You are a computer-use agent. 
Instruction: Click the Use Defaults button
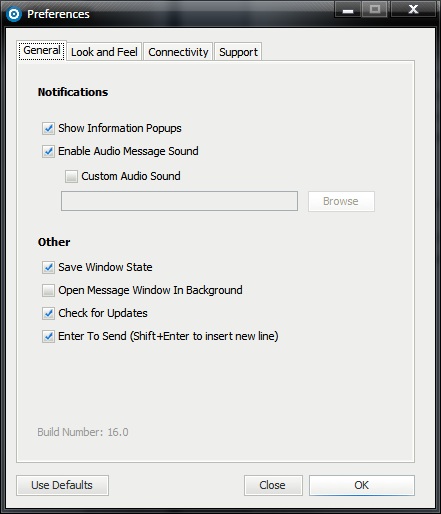pos(62,485)
